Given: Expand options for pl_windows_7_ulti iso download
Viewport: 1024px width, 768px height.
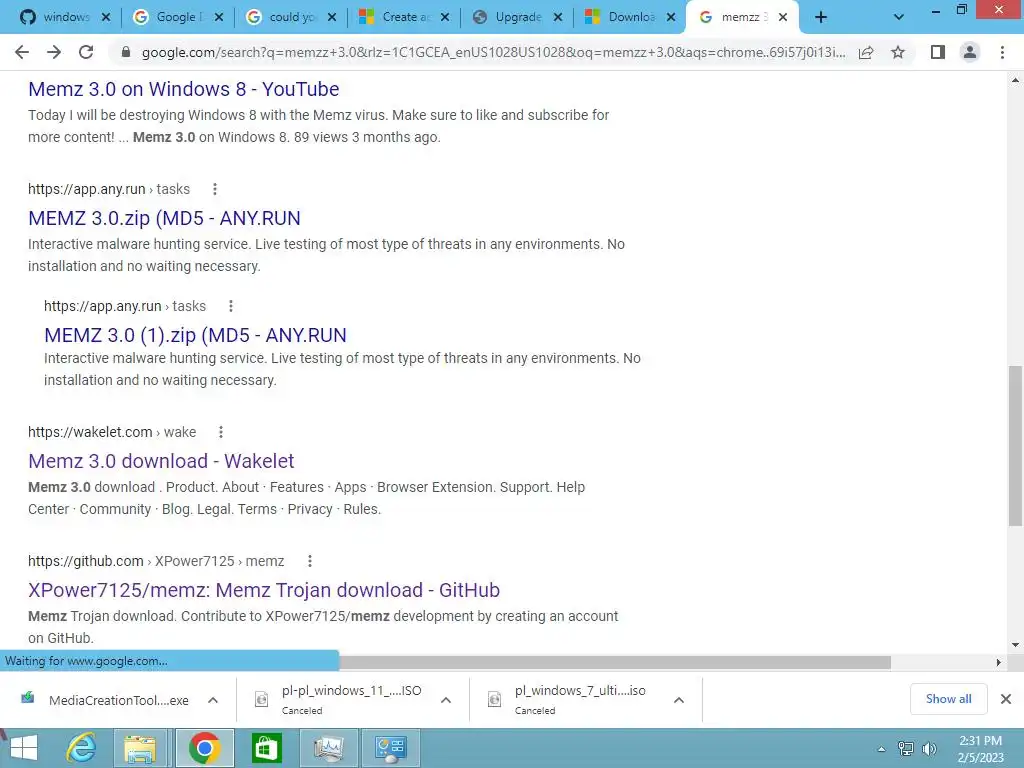Looking at the screenshot, I should pyautogui.click(x=679, y=700).
